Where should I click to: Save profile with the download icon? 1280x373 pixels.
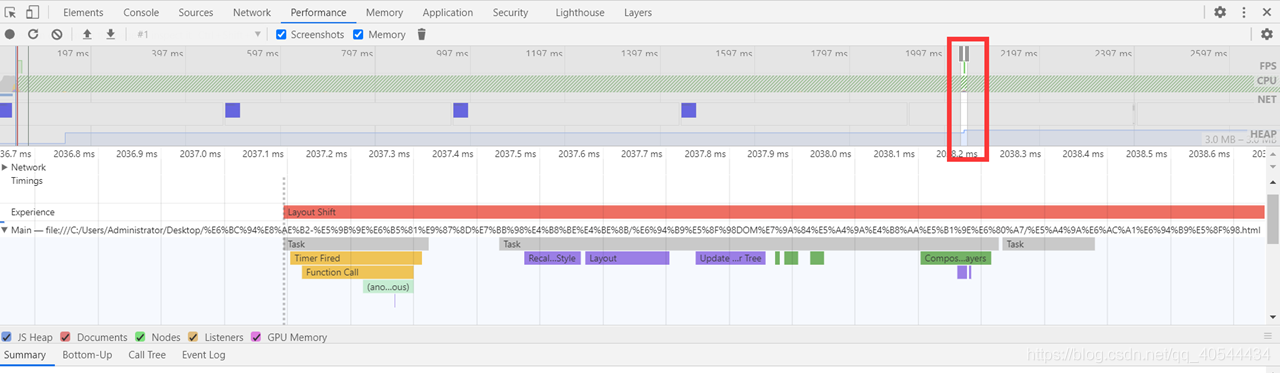point(110,34)
